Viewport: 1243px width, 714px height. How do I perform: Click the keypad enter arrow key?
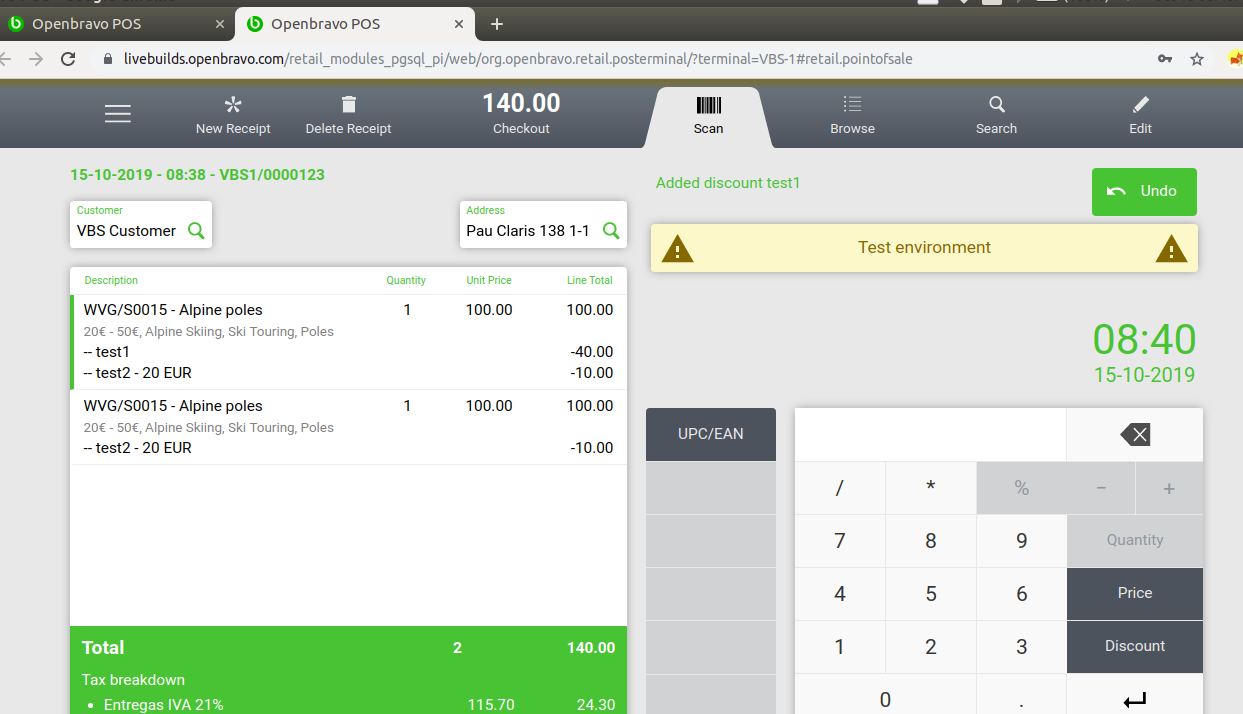1135,695
